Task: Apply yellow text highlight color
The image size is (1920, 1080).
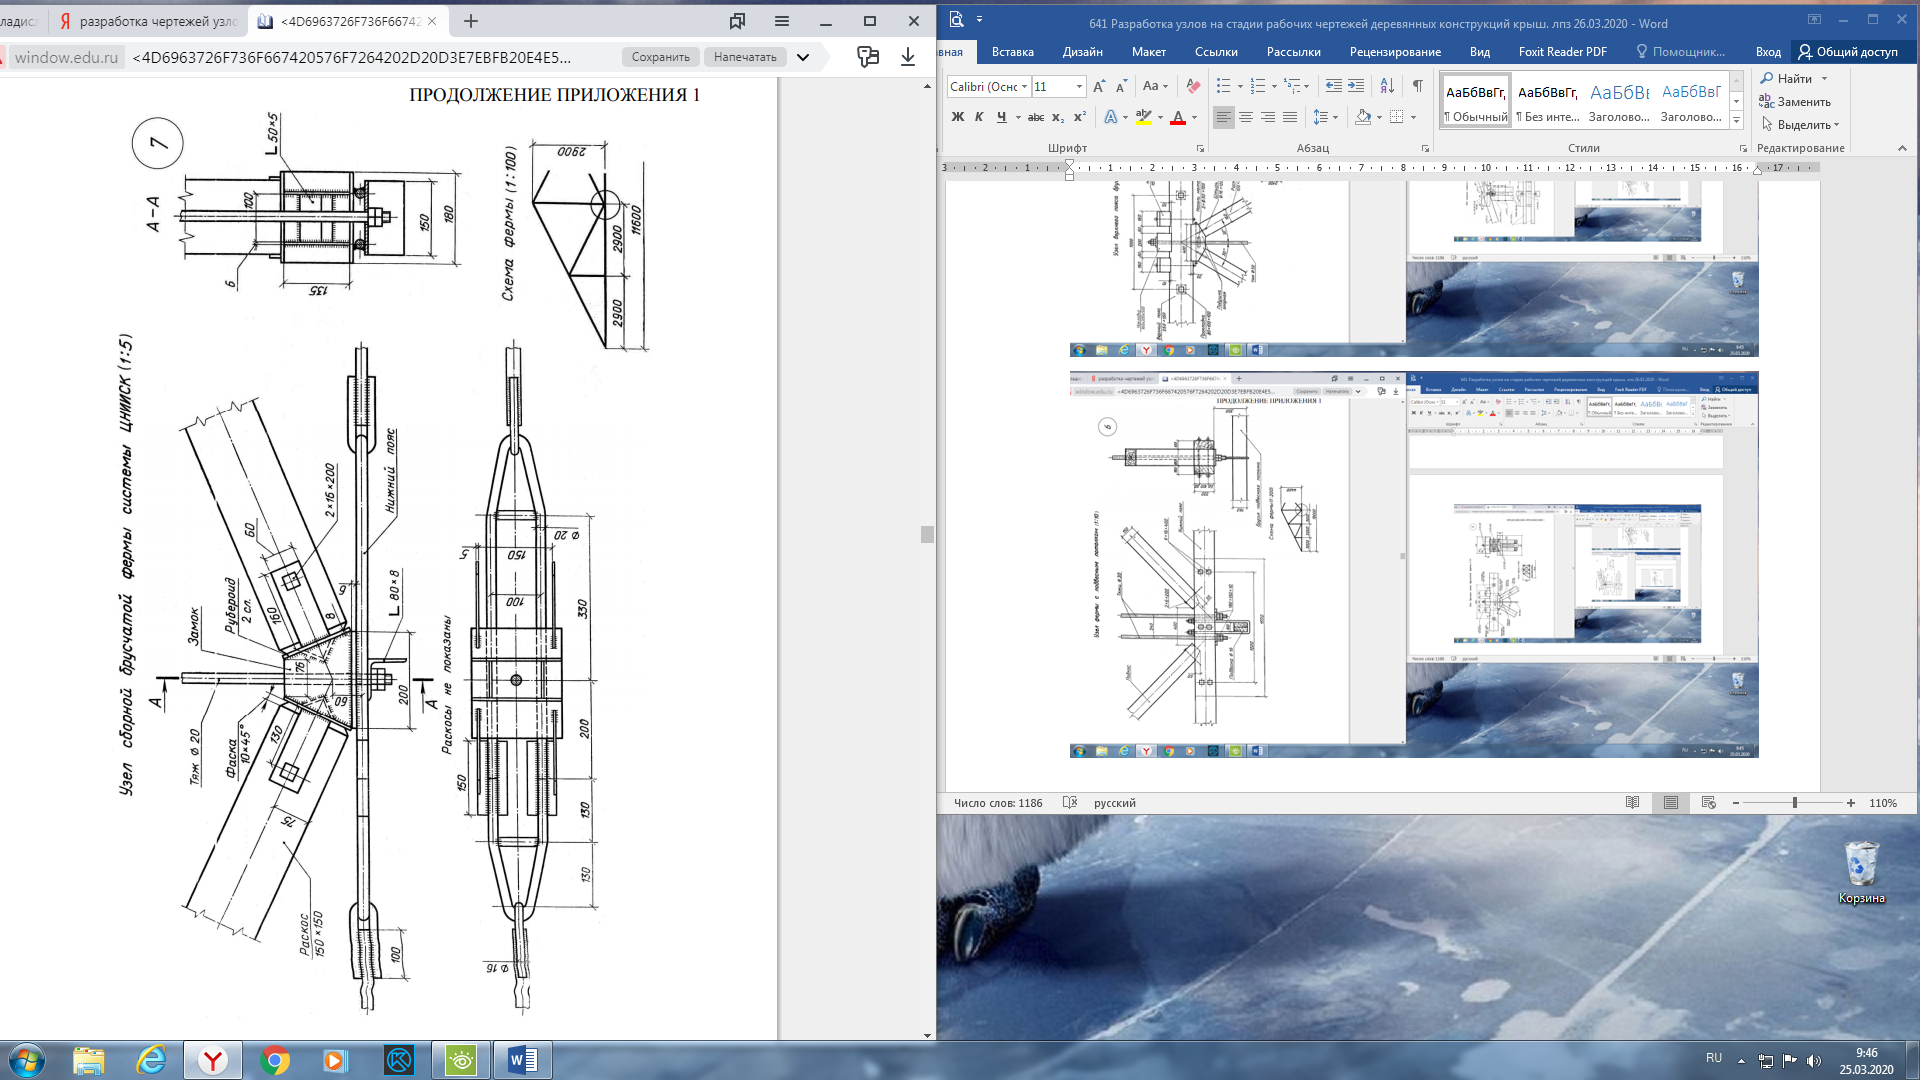Action: tap(1144, 117)
